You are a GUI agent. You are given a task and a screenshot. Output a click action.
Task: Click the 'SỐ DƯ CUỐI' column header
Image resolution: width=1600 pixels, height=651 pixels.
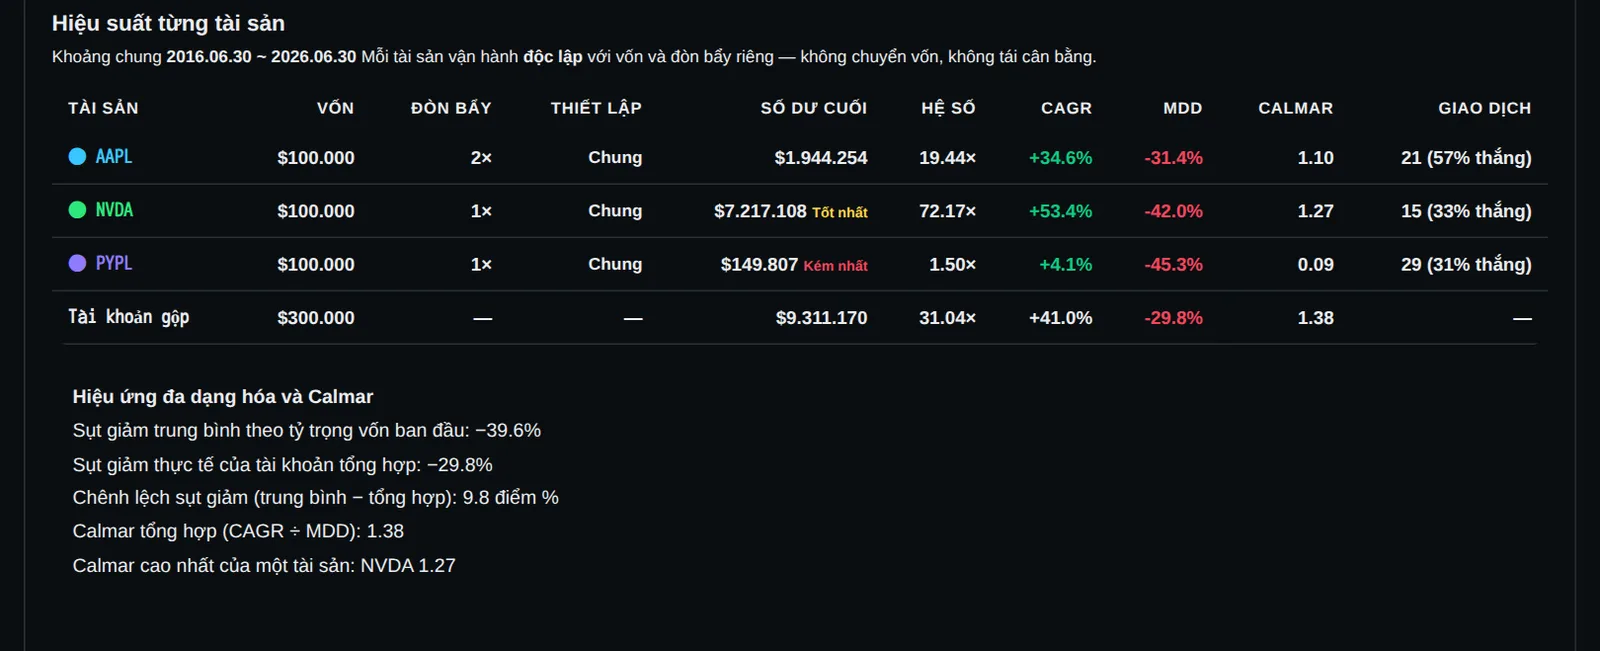coord(814,108)
